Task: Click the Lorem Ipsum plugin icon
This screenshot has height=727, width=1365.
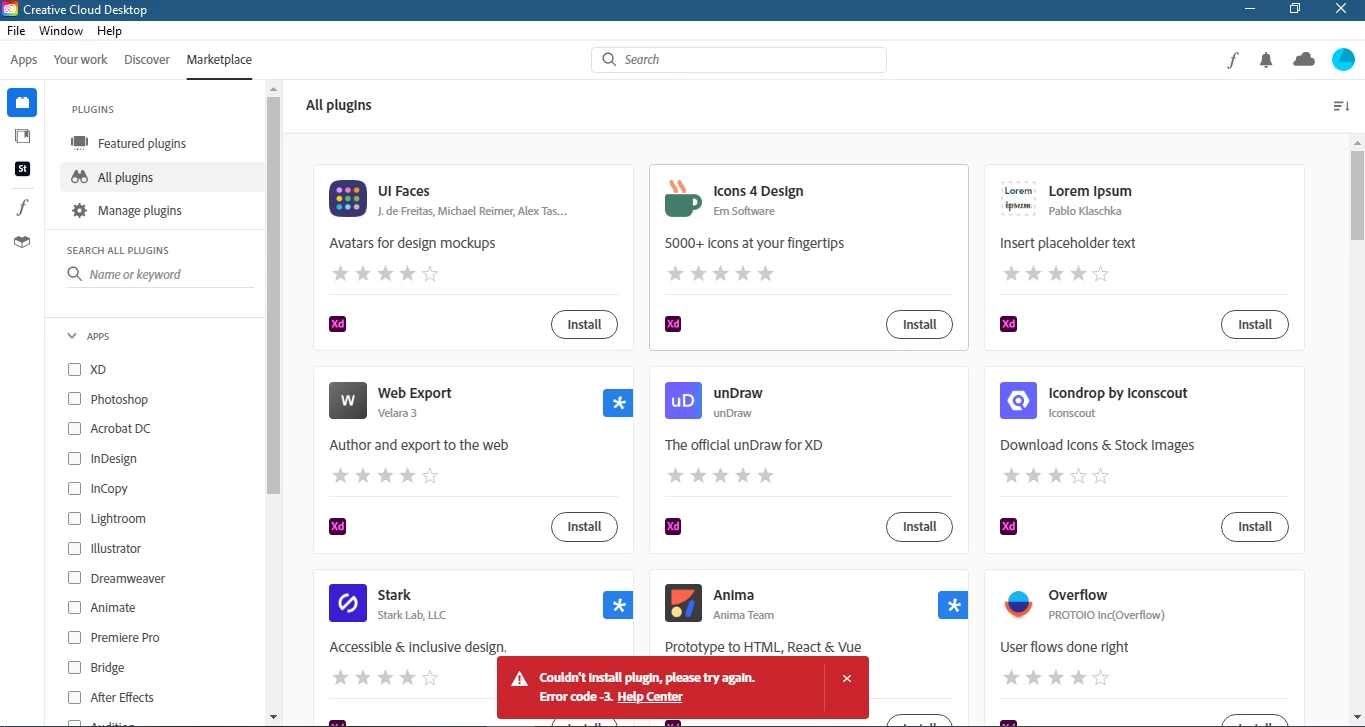Action: [x=1018, y=199]
